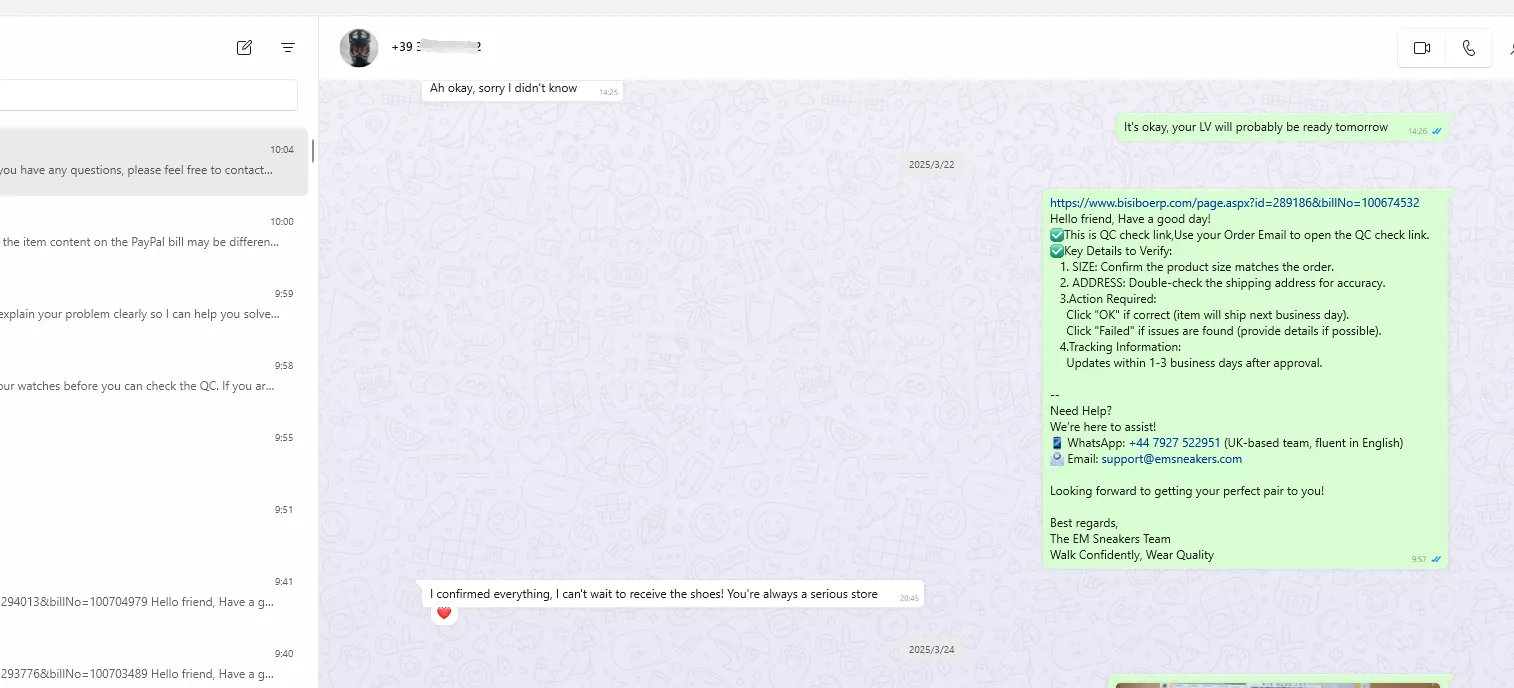Click the chat search input field
Viewport: 1514px width, 688px height.
tap(148, 95)
